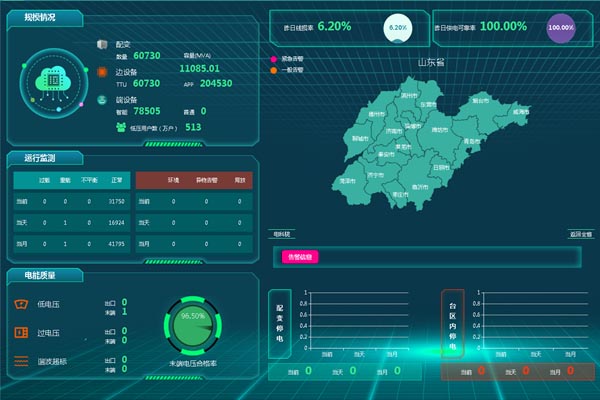Click the orange 边设备 icon
Viewport: 600px width, 400px height.
click(x=104, y=71)
